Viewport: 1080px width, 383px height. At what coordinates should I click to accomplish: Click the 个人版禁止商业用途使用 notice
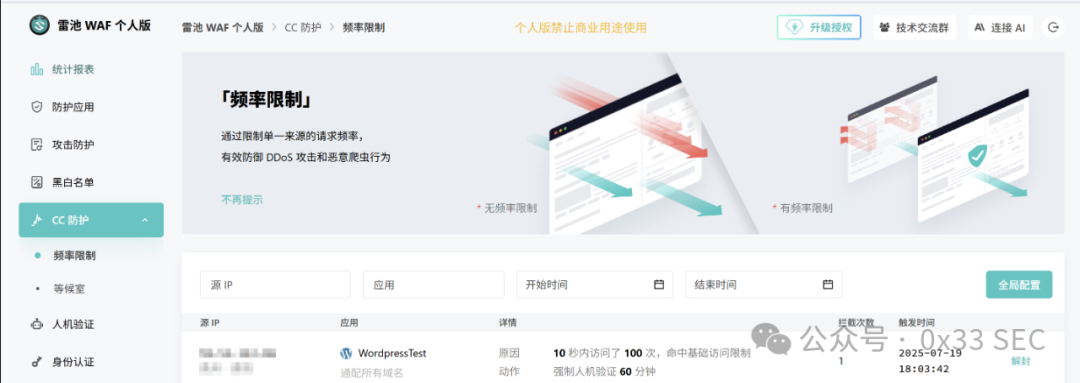click(x=581, y=28)
